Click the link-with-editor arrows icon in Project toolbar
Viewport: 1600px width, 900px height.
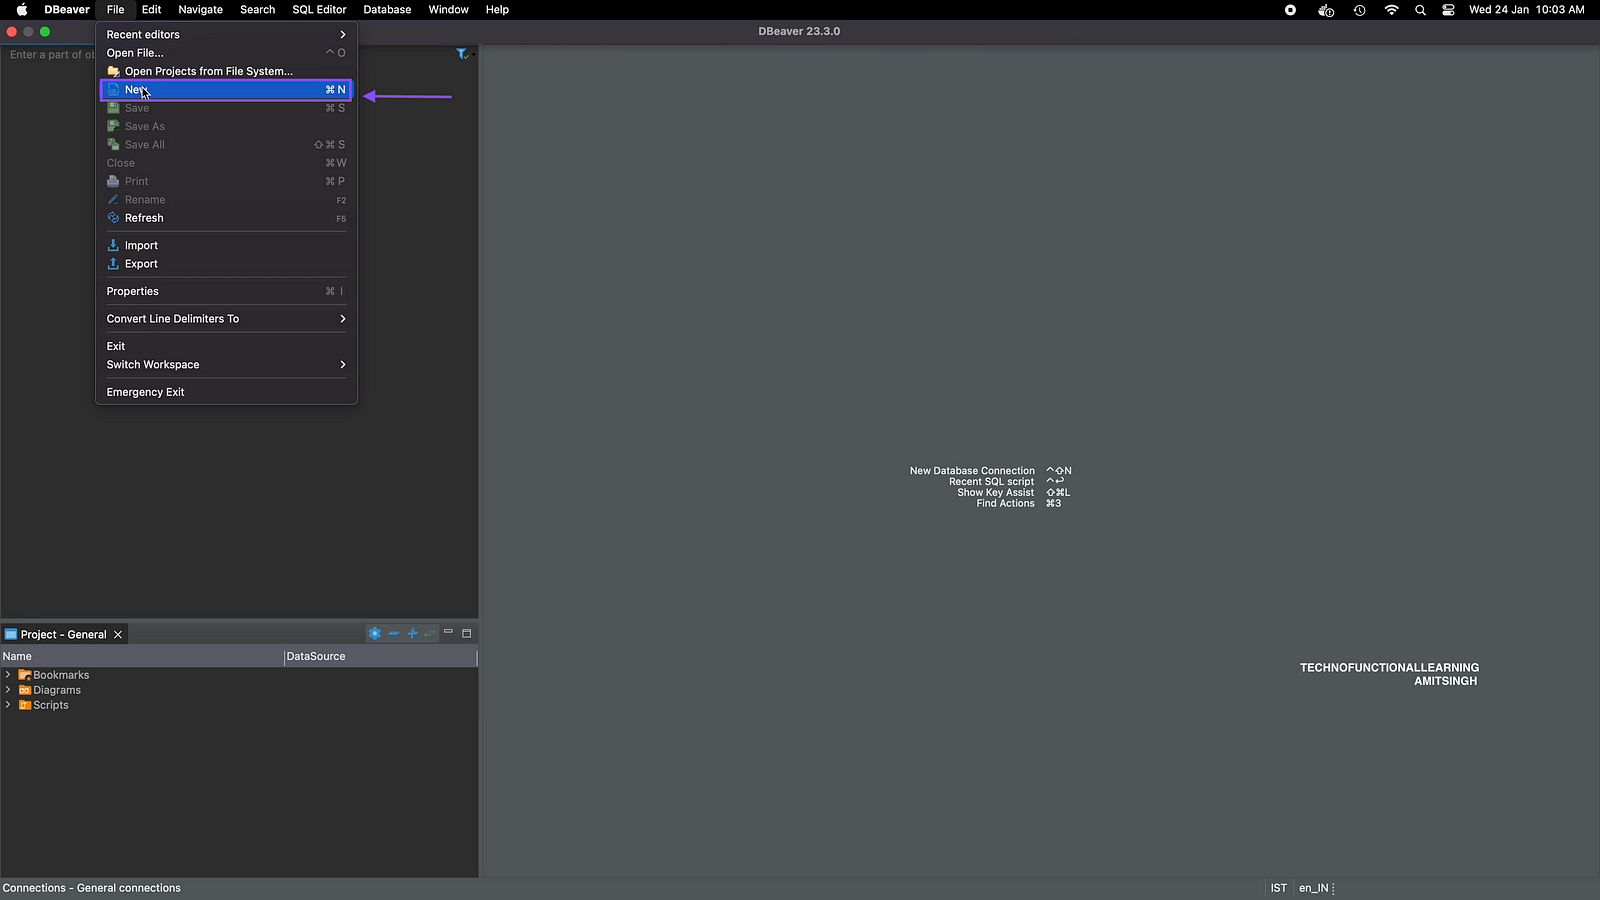point(430,633)
